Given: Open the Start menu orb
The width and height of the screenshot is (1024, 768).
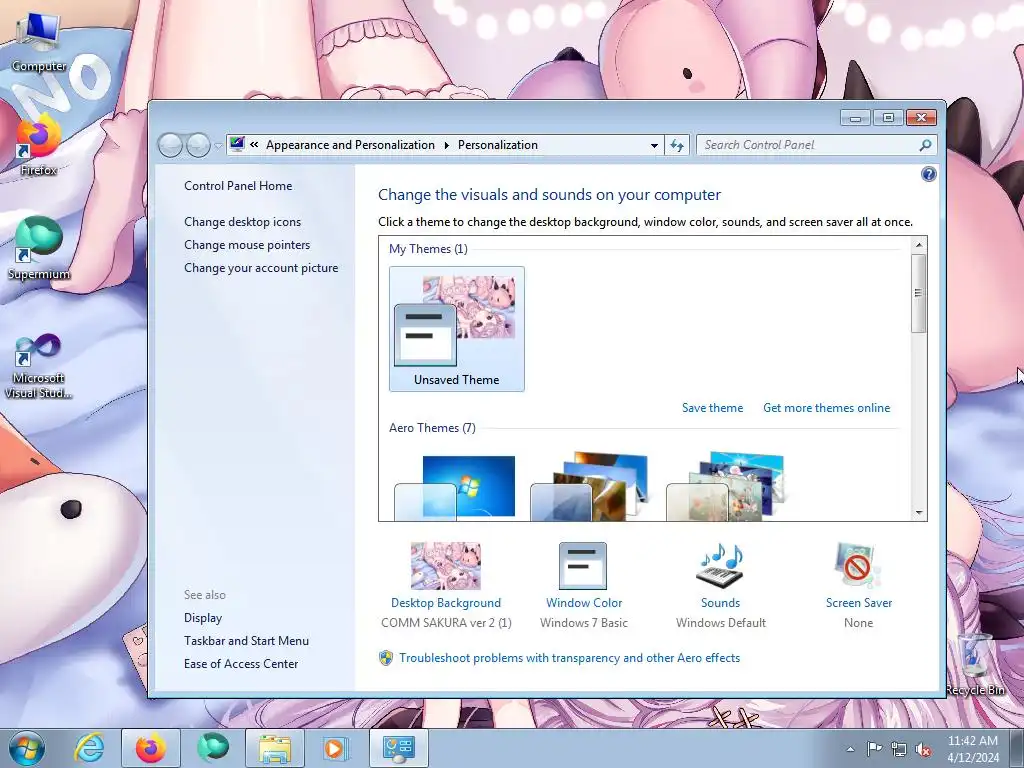Looking at the screenshot, I should coord(26,748).
